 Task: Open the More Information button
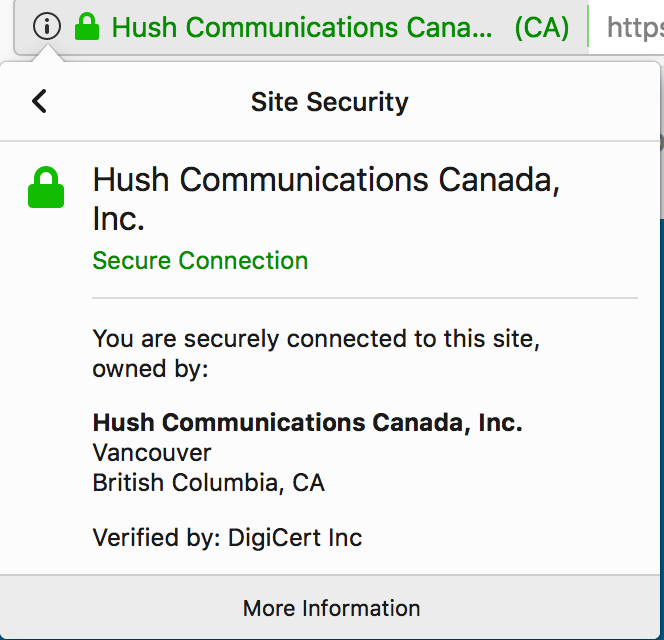pyautogui.click(x=331, y=608)
